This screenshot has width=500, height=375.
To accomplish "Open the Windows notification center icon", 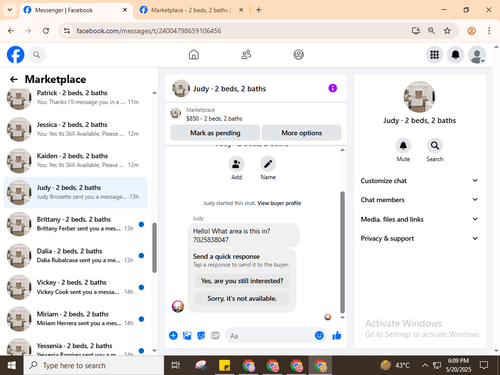I will (484, 365).
